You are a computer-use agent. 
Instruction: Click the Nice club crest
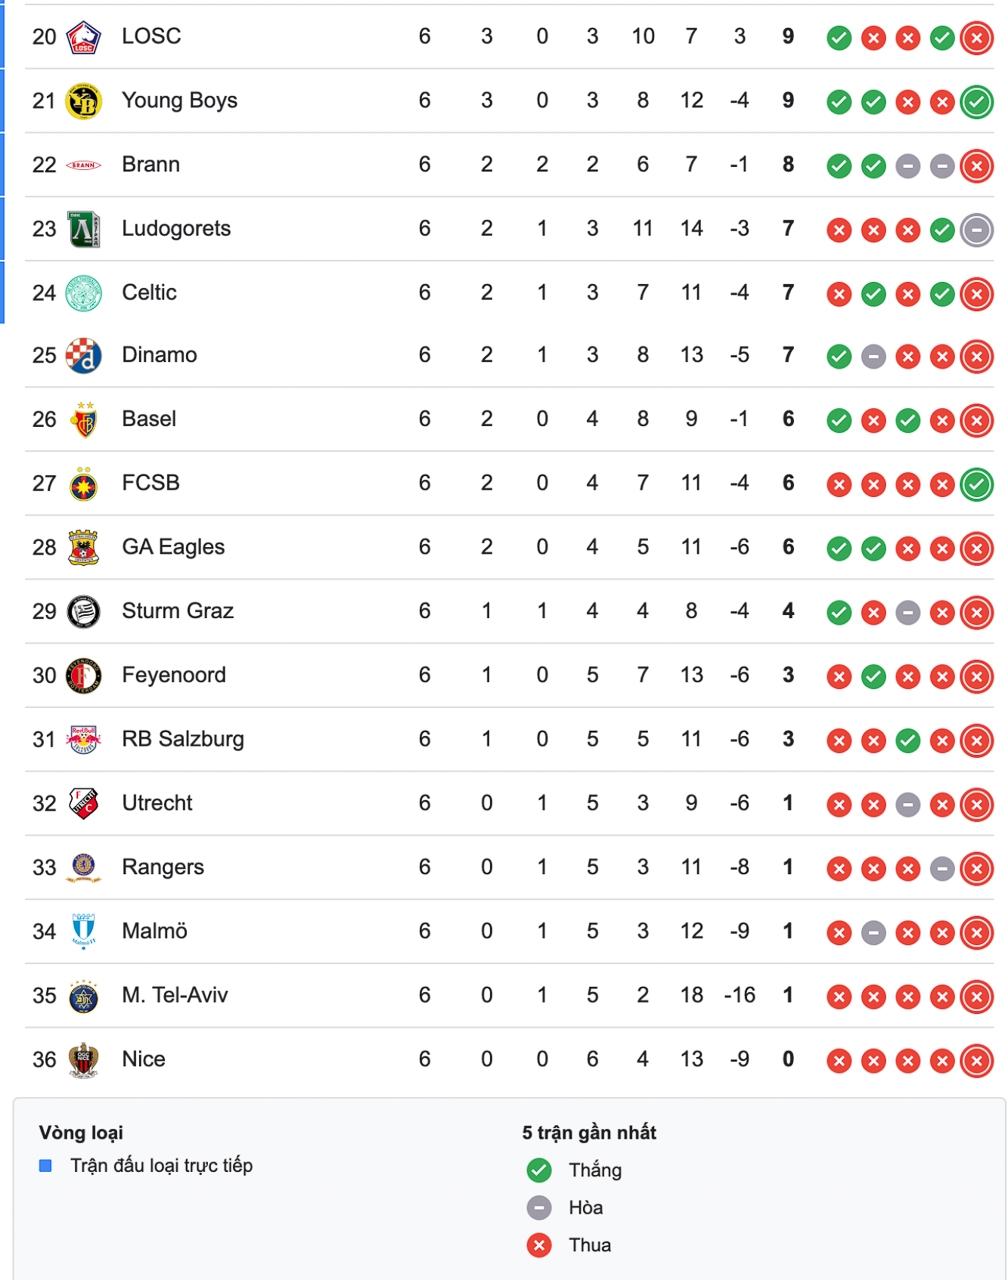[x=84, y=1060]
